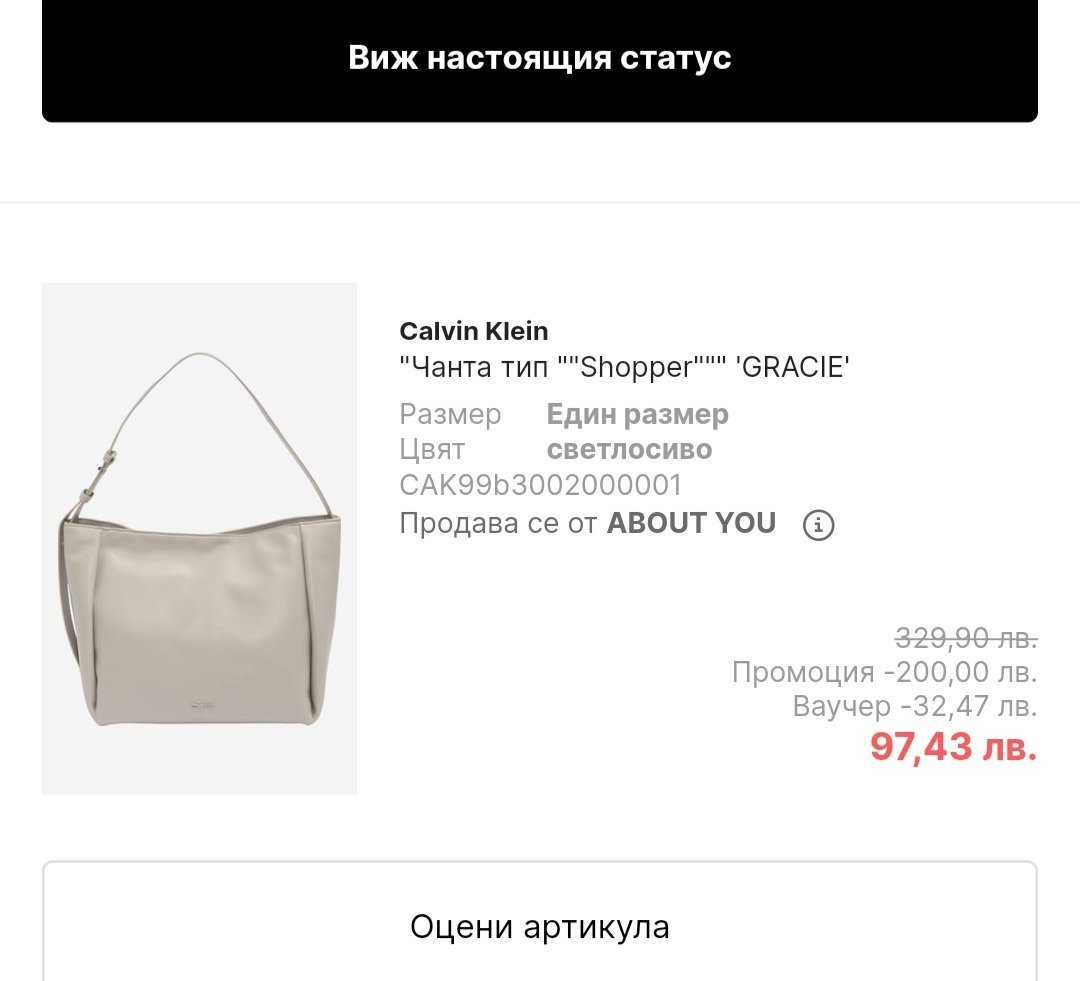This screenshot has width=1080, height=981.
Task: Click the color value 'светлосиво'
Action: 629,449
